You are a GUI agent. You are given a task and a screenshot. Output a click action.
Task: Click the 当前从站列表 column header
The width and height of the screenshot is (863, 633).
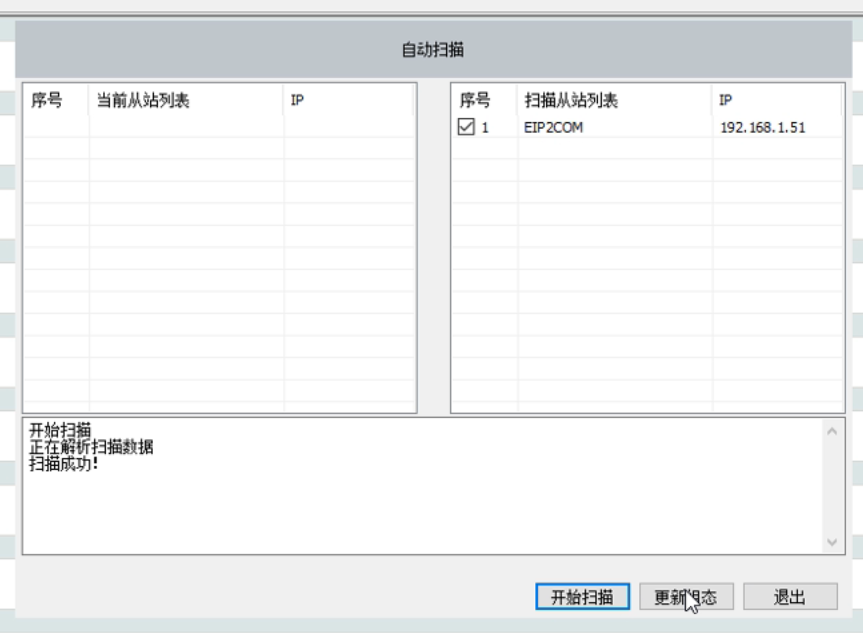click(143, 101)
